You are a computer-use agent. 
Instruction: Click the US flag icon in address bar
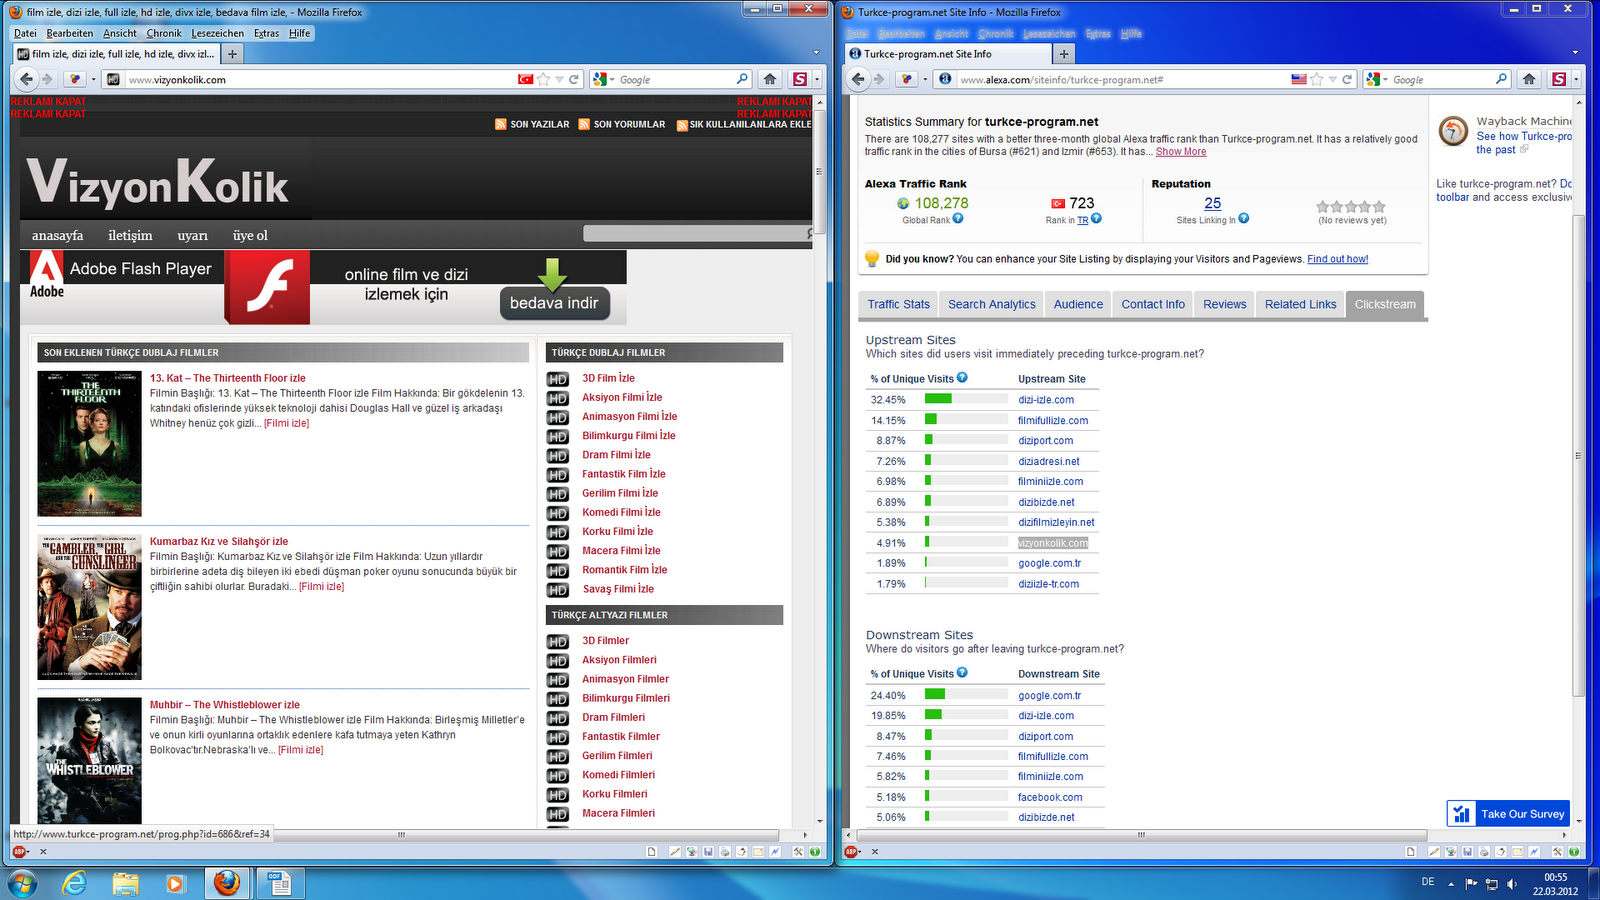click(x=1299, y=79)
